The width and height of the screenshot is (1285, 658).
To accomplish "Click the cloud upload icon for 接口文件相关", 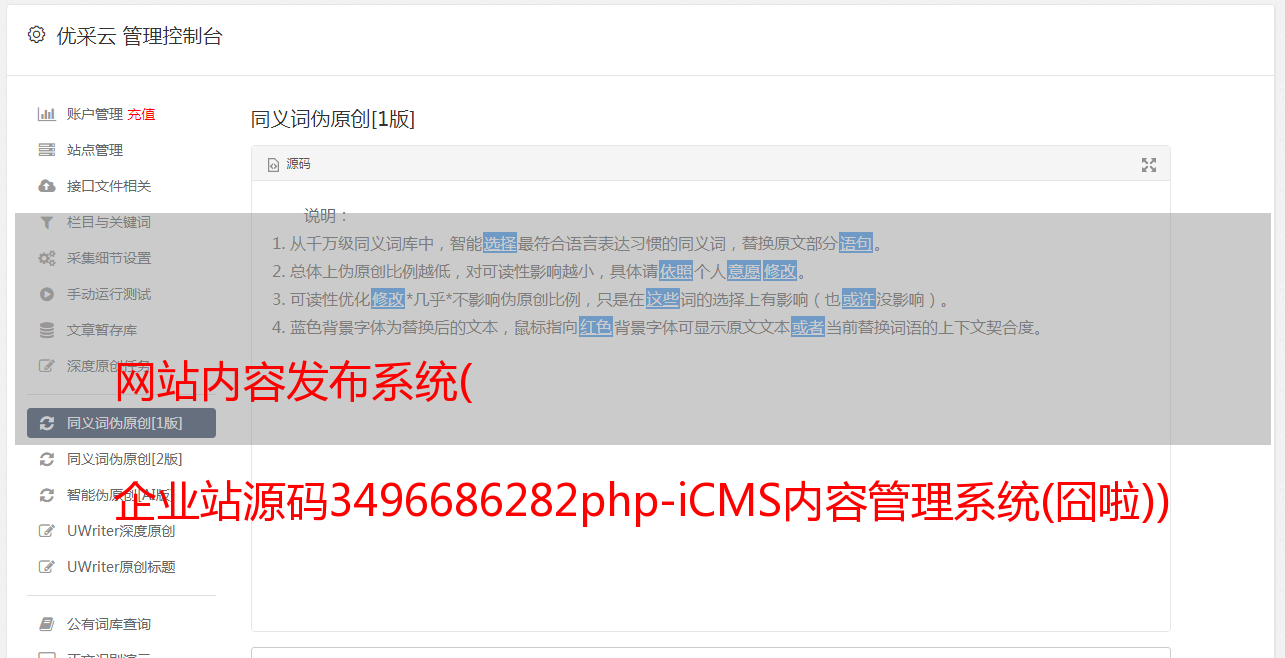I will pyautogui.click(x=46, y=186).
